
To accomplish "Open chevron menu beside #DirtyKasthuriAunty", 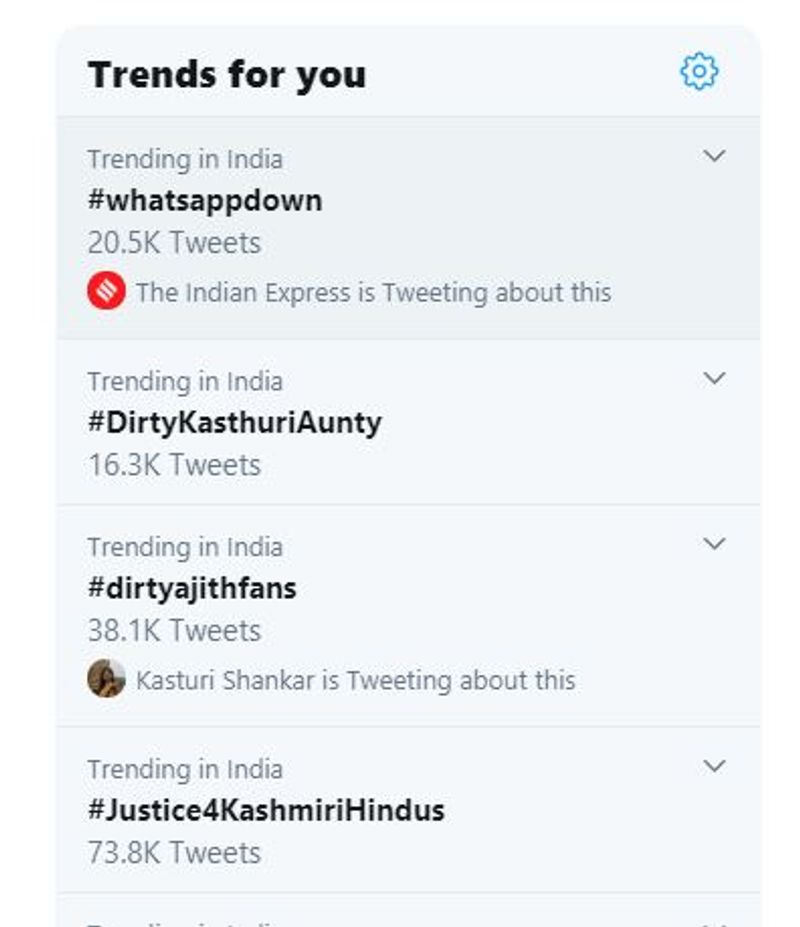I will click(714, 378).
